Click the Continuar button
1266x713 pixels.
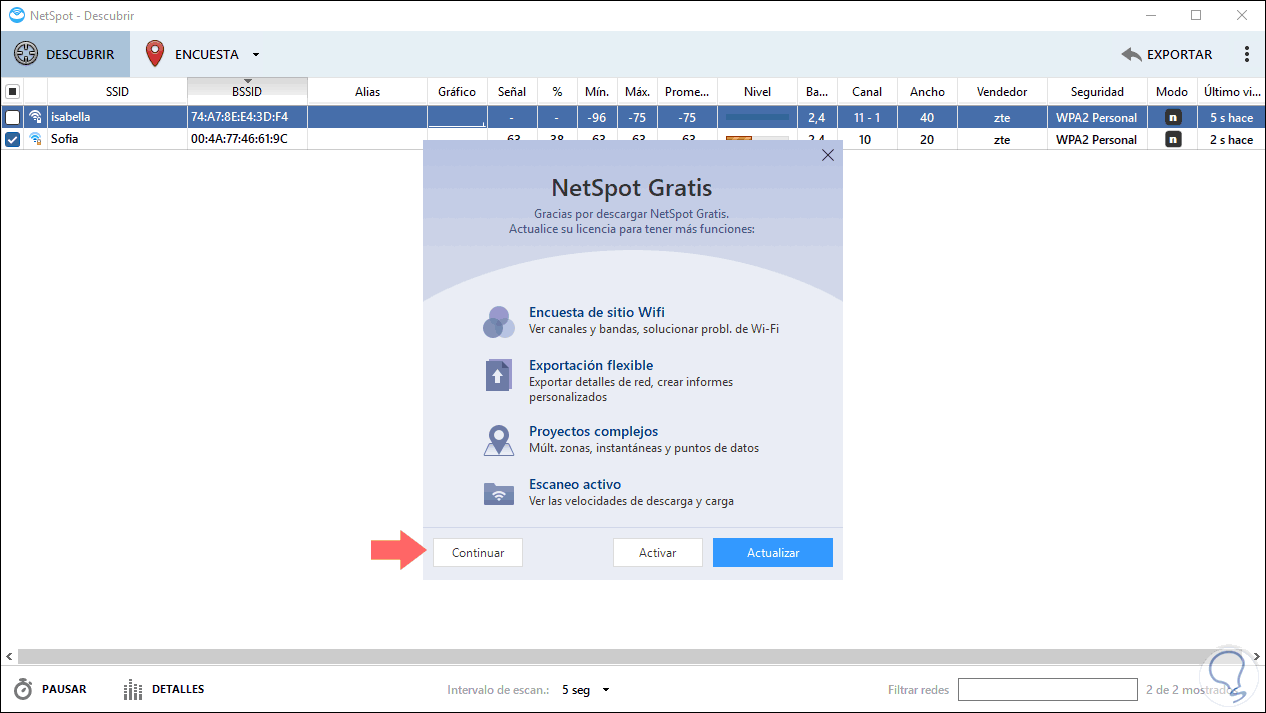point(478,553)
